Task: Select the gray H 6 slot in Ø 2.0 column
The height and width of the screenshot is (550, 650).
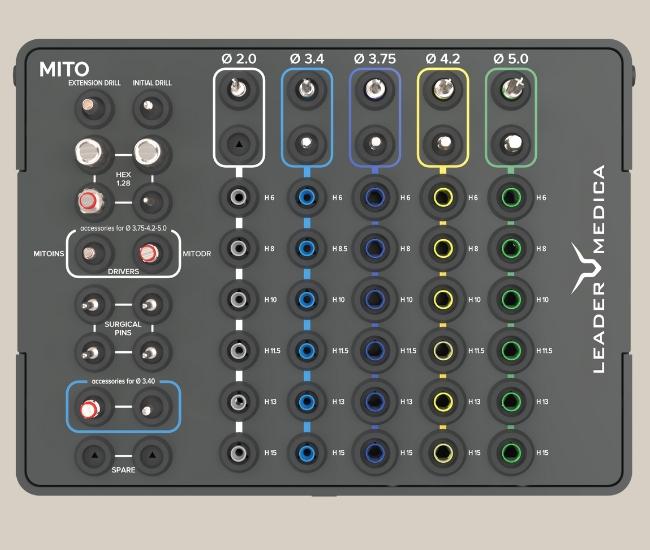Action: [x=237, y=197]
